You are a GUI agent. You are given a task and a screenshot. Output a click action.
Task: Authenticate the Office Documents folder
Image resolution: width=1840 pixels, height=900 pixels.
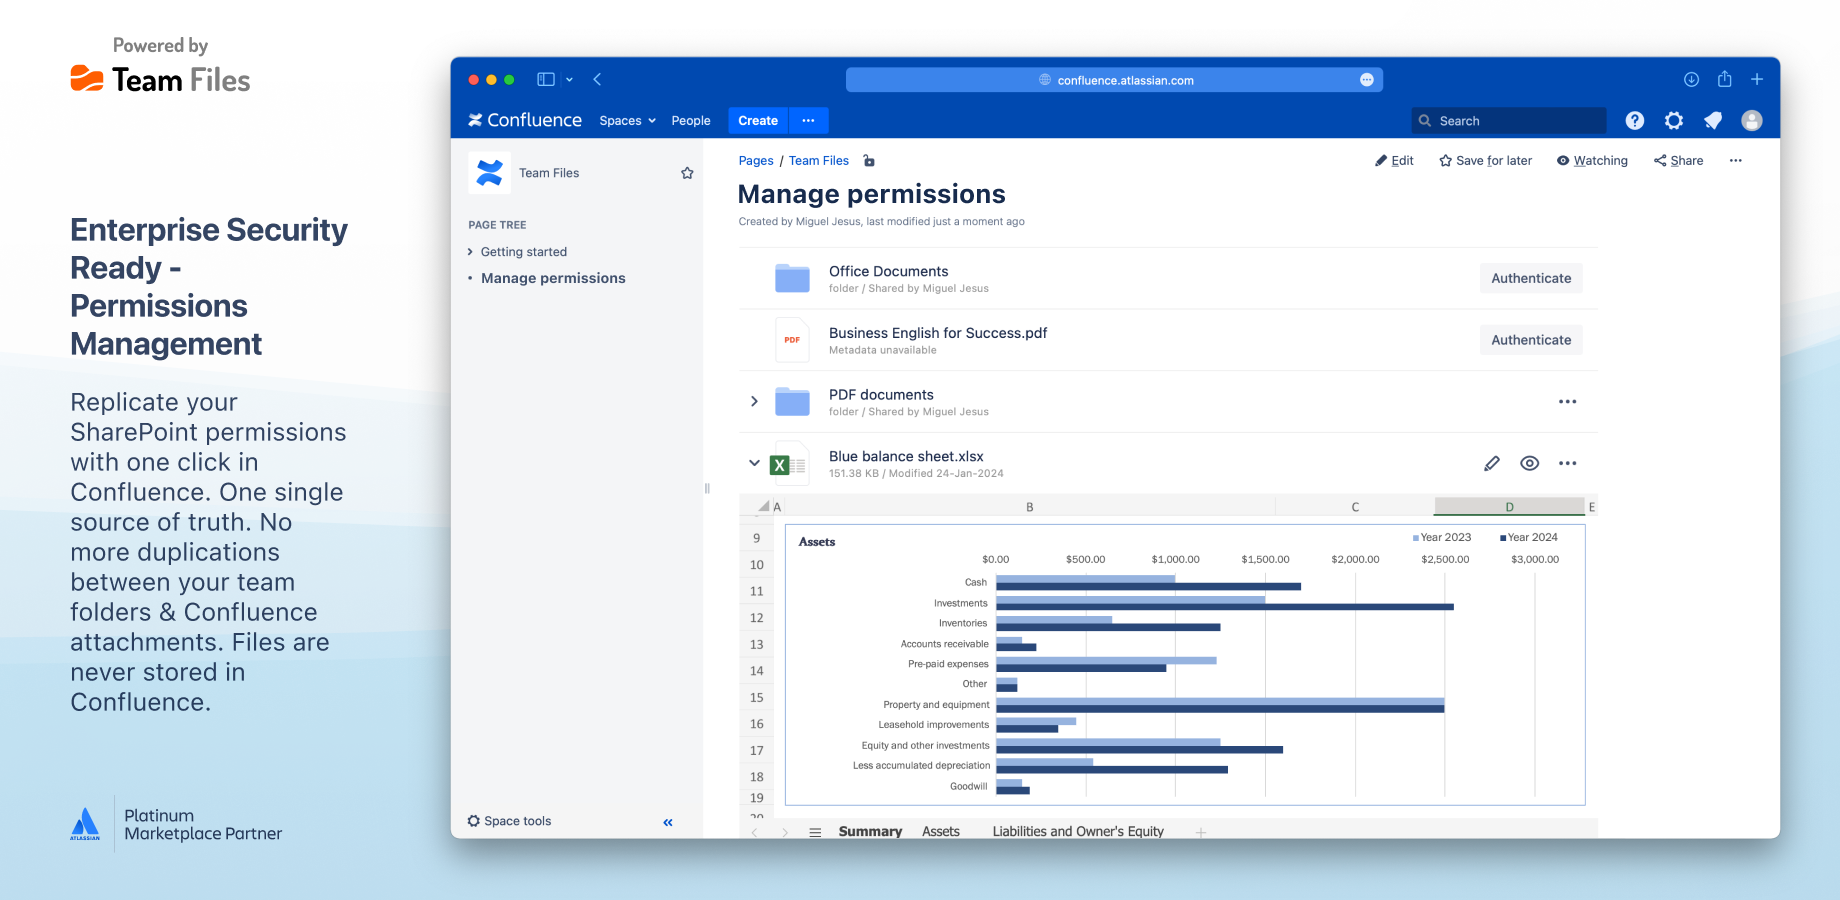[x=1530, y=278]
